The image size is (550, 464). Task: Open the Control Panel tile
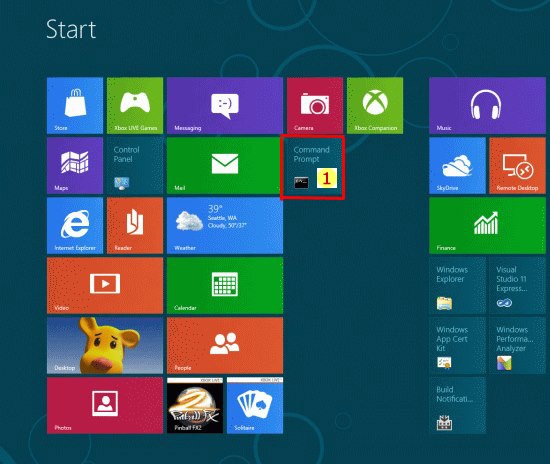[x=135, y=166]
